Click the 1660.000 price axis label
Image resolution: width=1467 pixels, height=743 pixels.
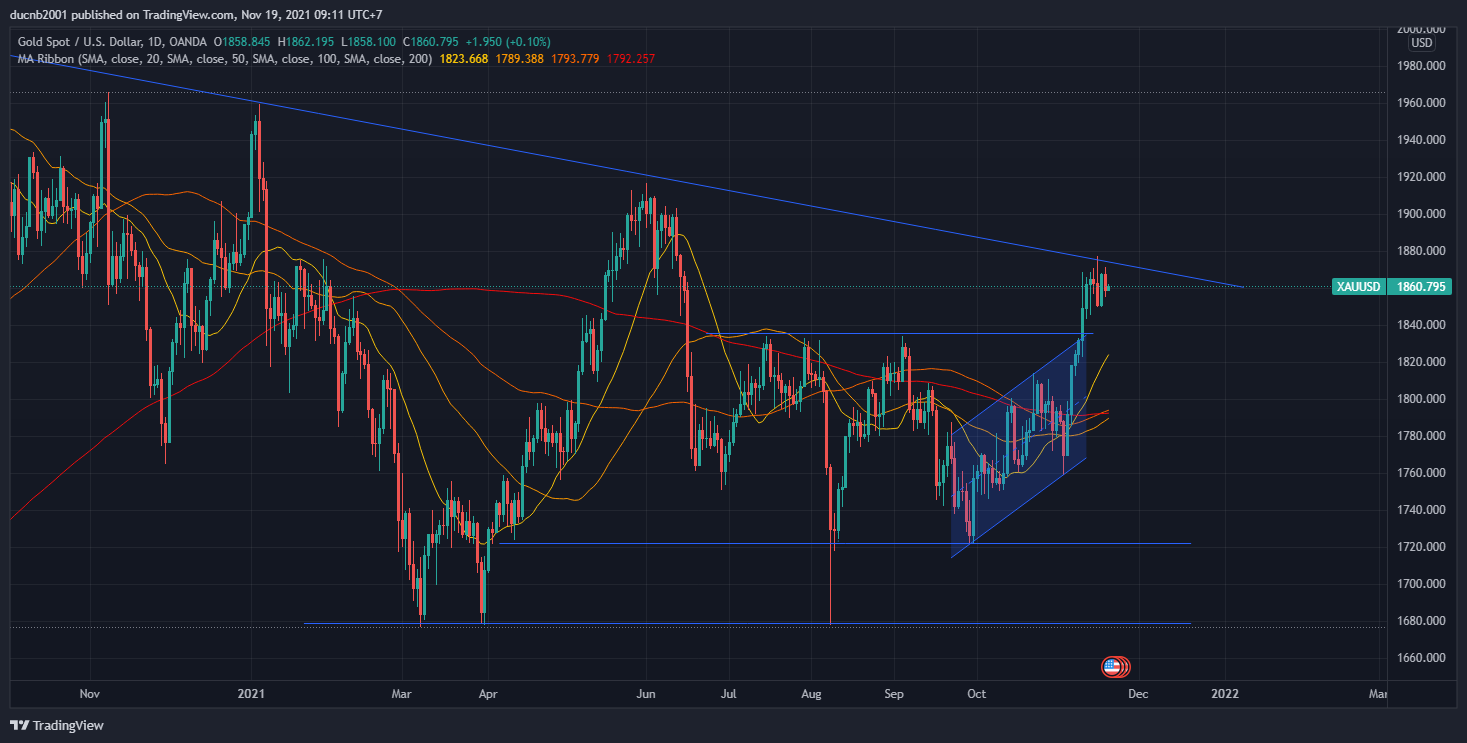[x=1420, y=658]
